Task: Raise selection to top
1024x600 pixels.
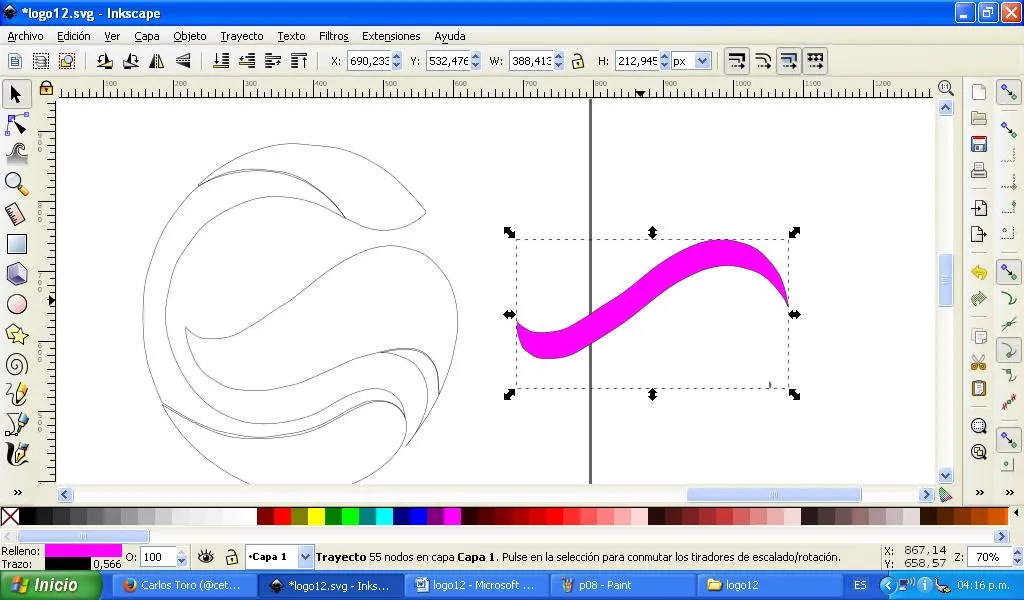Action: [299, 61]
